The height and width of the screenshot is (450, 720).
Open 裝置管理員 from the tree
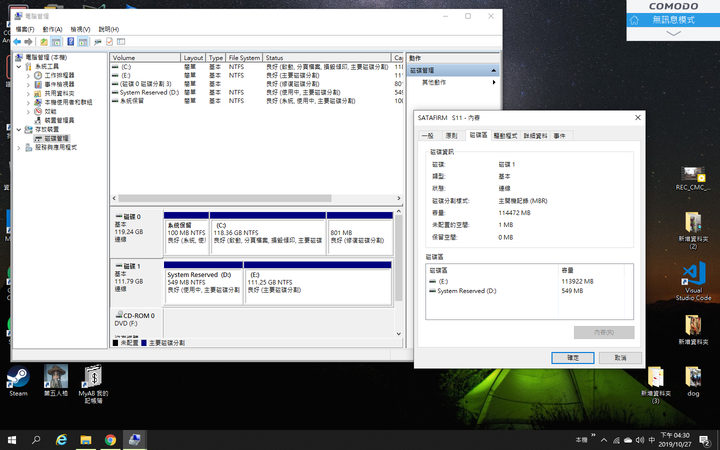coord(59,120)
